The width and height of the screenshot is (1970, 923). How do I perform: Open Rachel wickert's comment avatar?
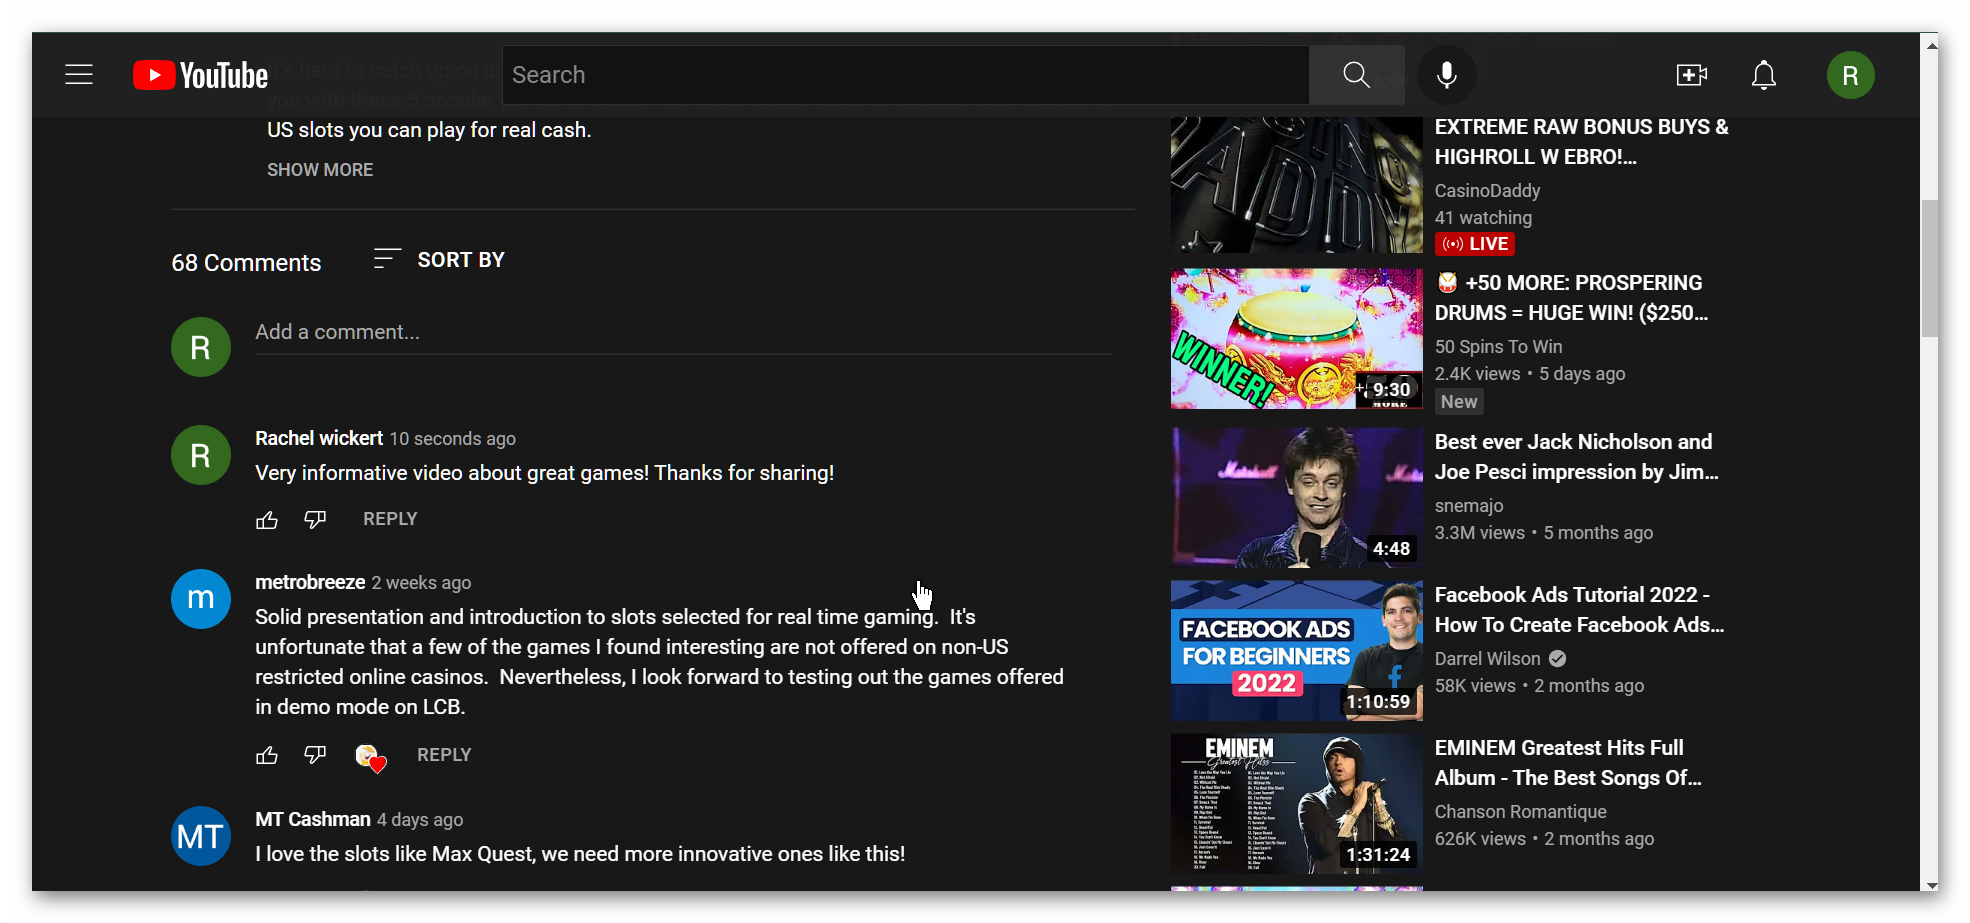click(201, 455)
